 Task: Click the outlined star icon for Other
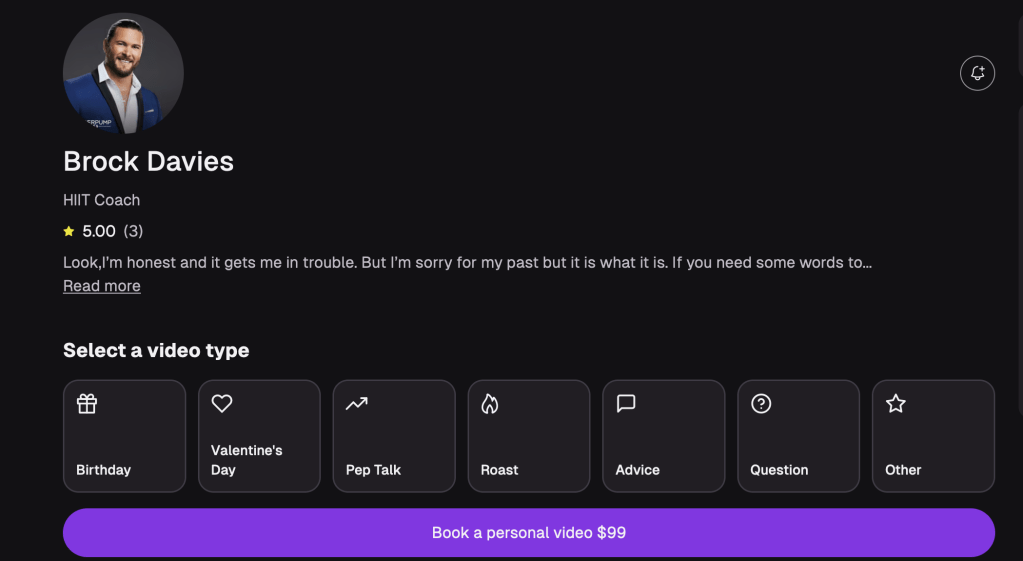(x=896, y=404)
